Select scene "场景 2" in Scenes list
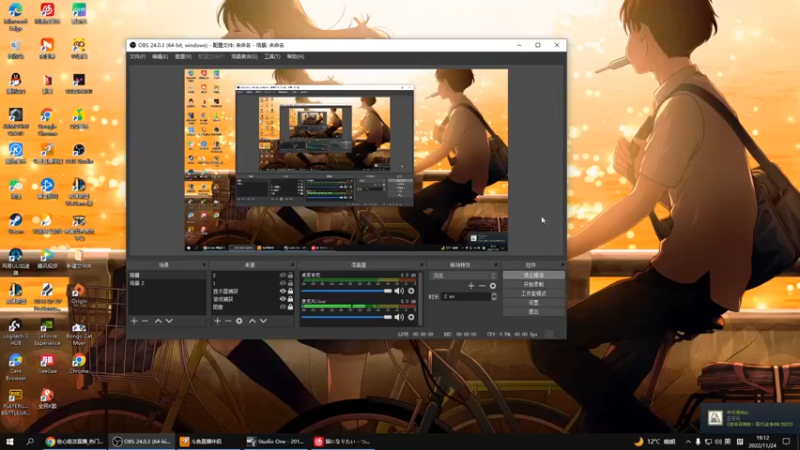The height and width of the screenshot is (450, 800). pos(167,283)
